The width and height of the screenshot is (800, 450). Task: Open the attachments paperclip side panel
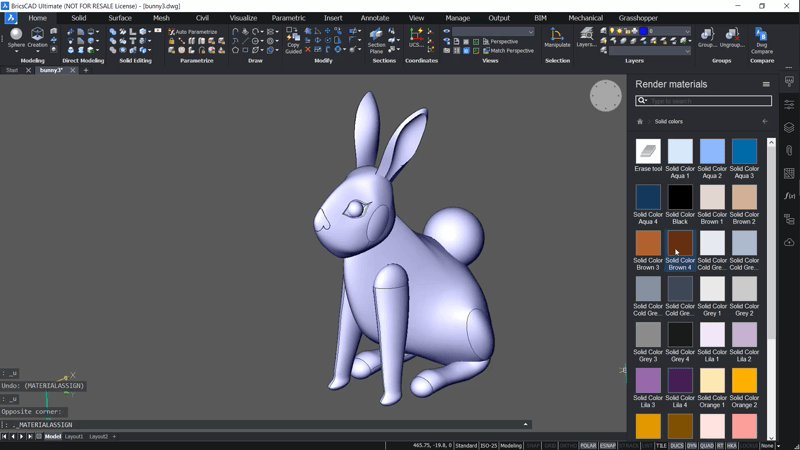click(x=789, y=151)
